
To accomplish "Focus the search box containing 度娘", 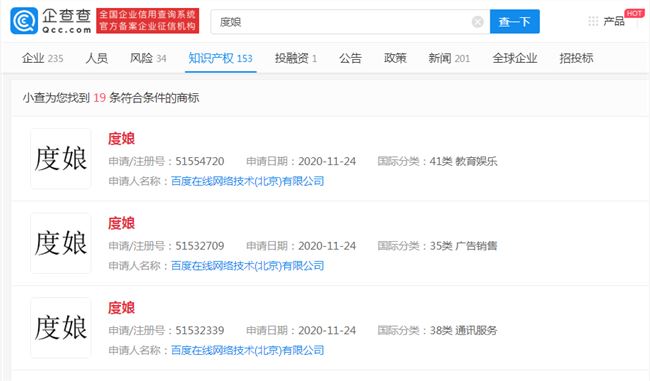I will (350, 22).
